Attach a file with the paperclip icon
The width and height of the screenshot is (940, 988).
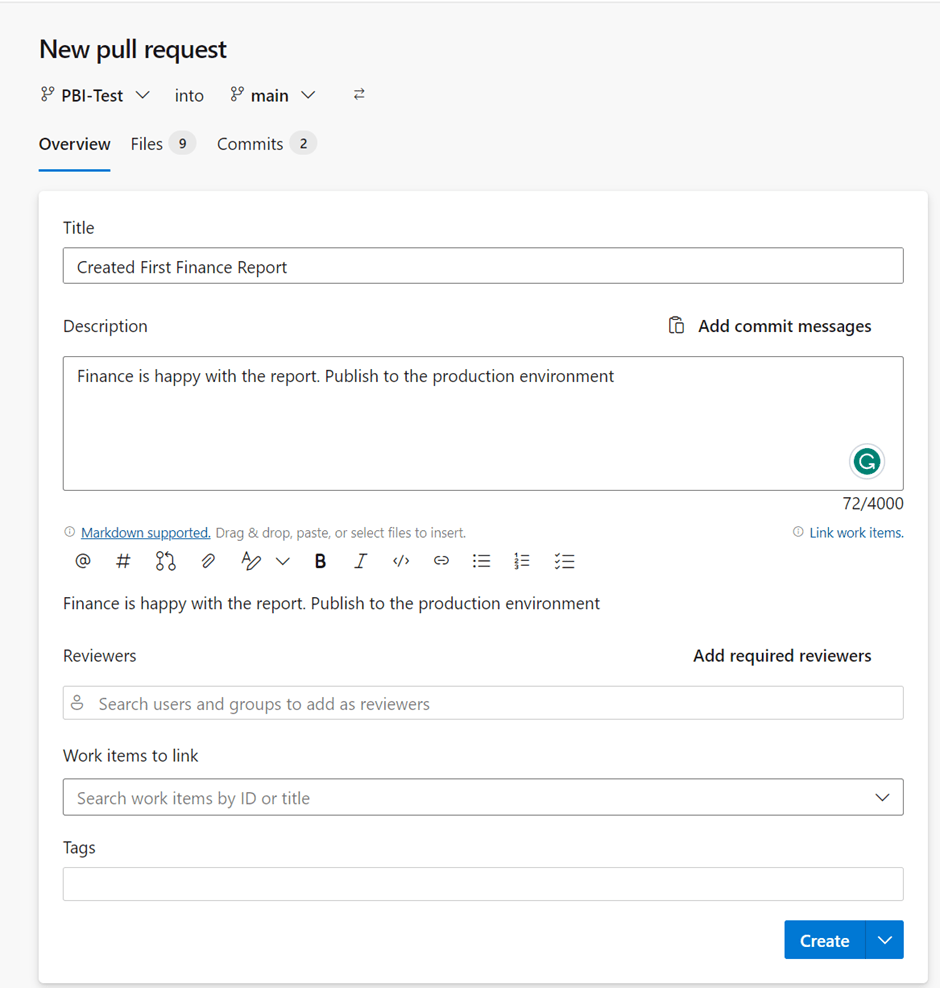click(x=207, y=561)
